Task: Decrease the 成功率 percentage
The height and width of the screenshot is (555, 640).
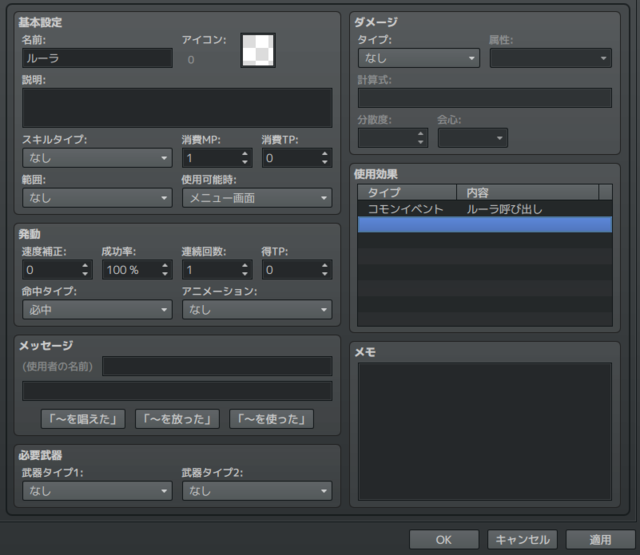Action: (x=165, y=274)
